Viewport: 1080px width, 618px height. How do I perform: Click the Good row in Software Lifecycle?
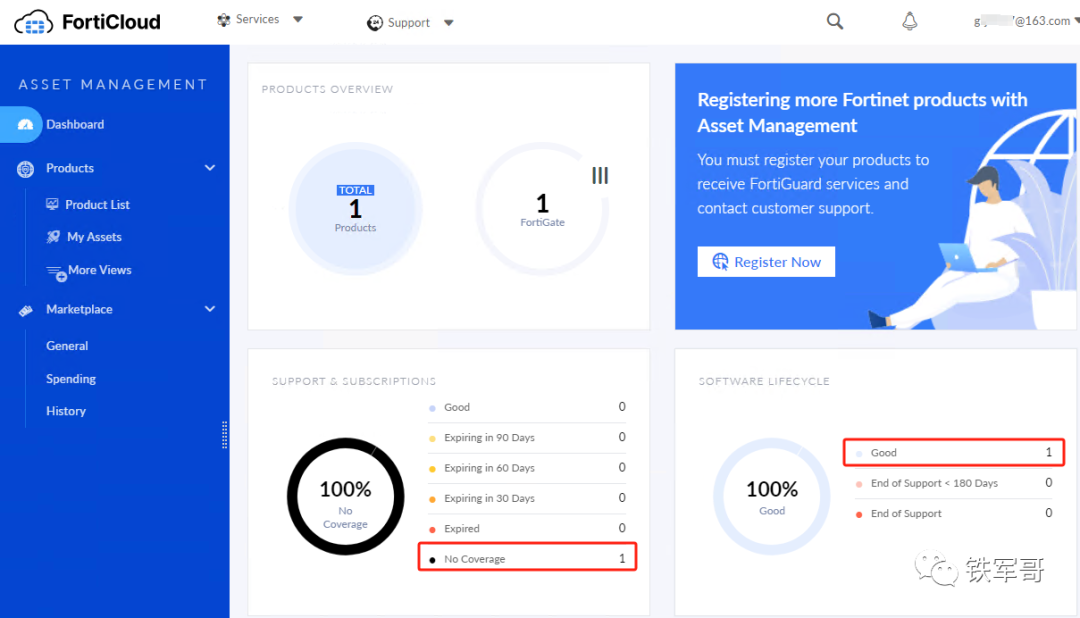point(954,453)
